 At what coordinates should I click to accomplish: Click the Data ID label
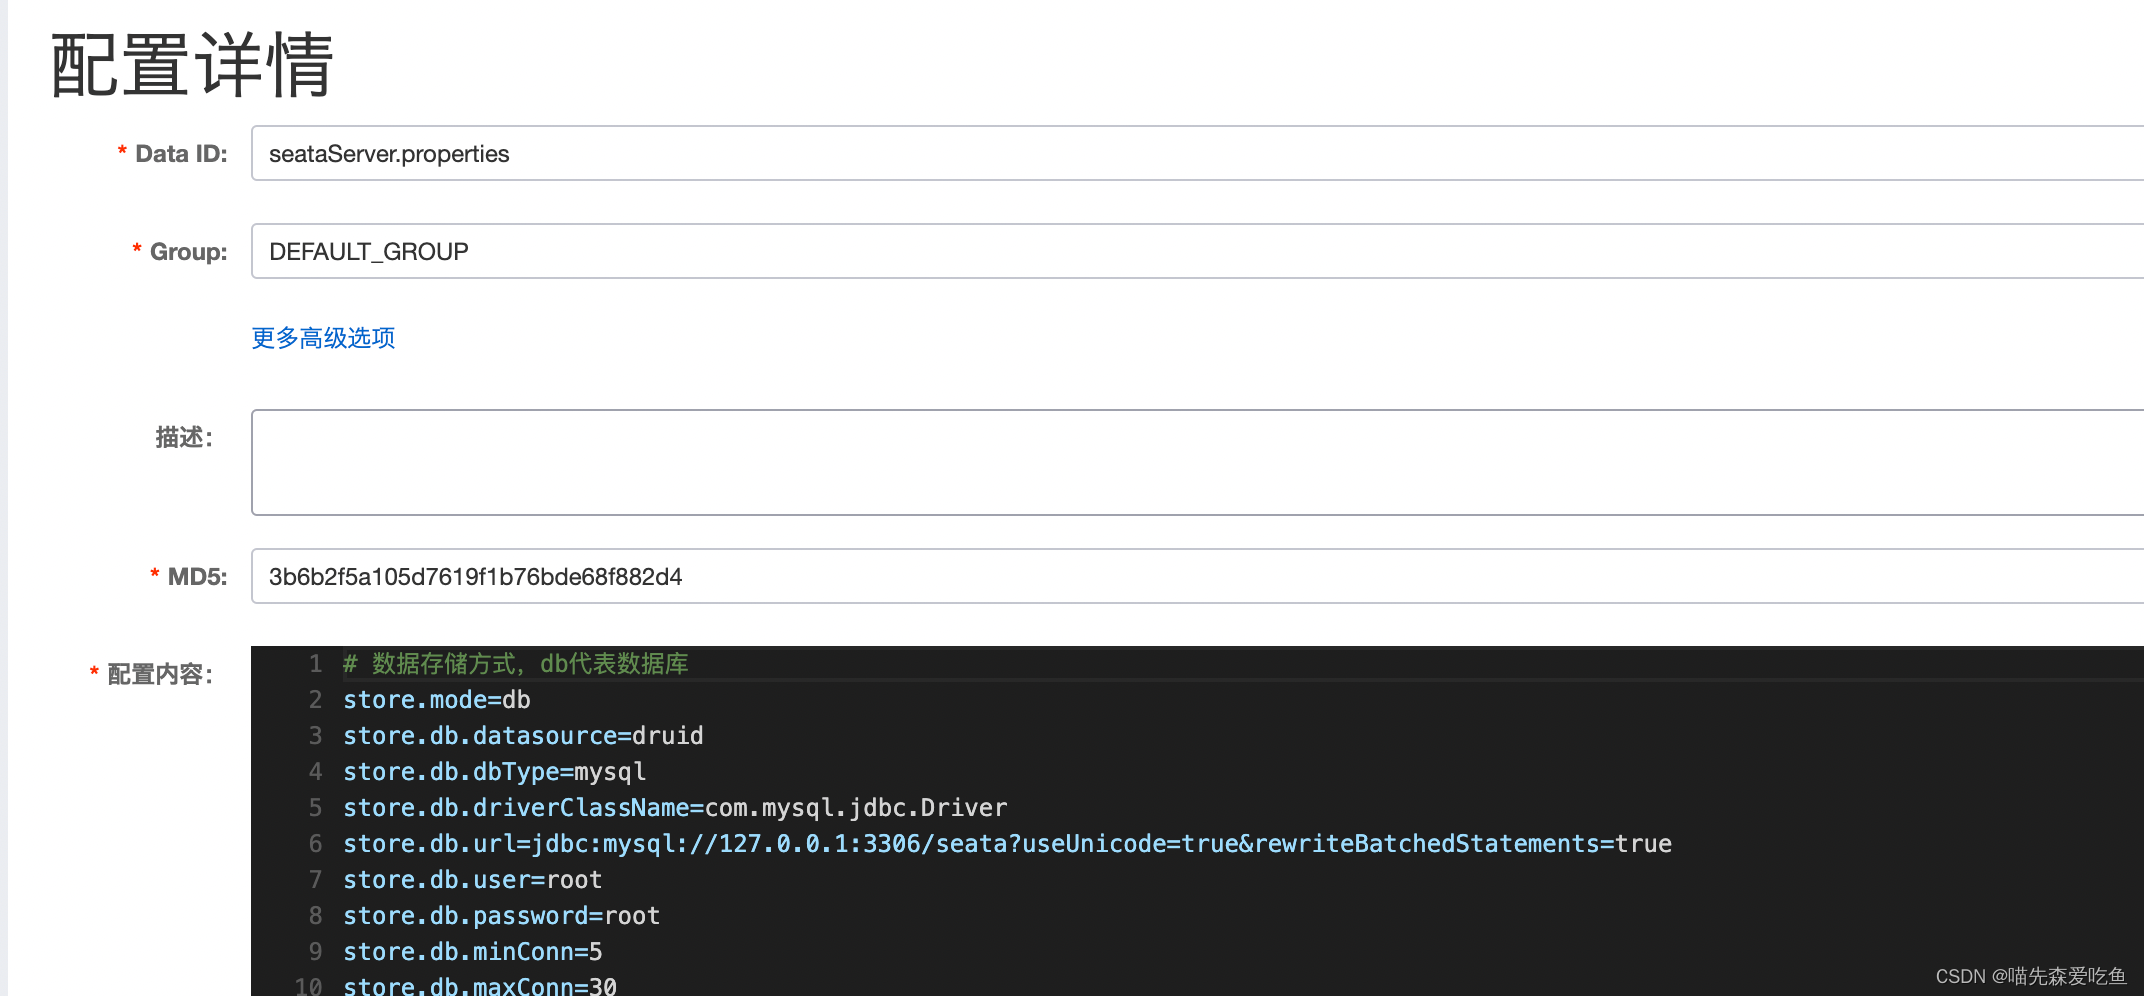pos(181,154)
